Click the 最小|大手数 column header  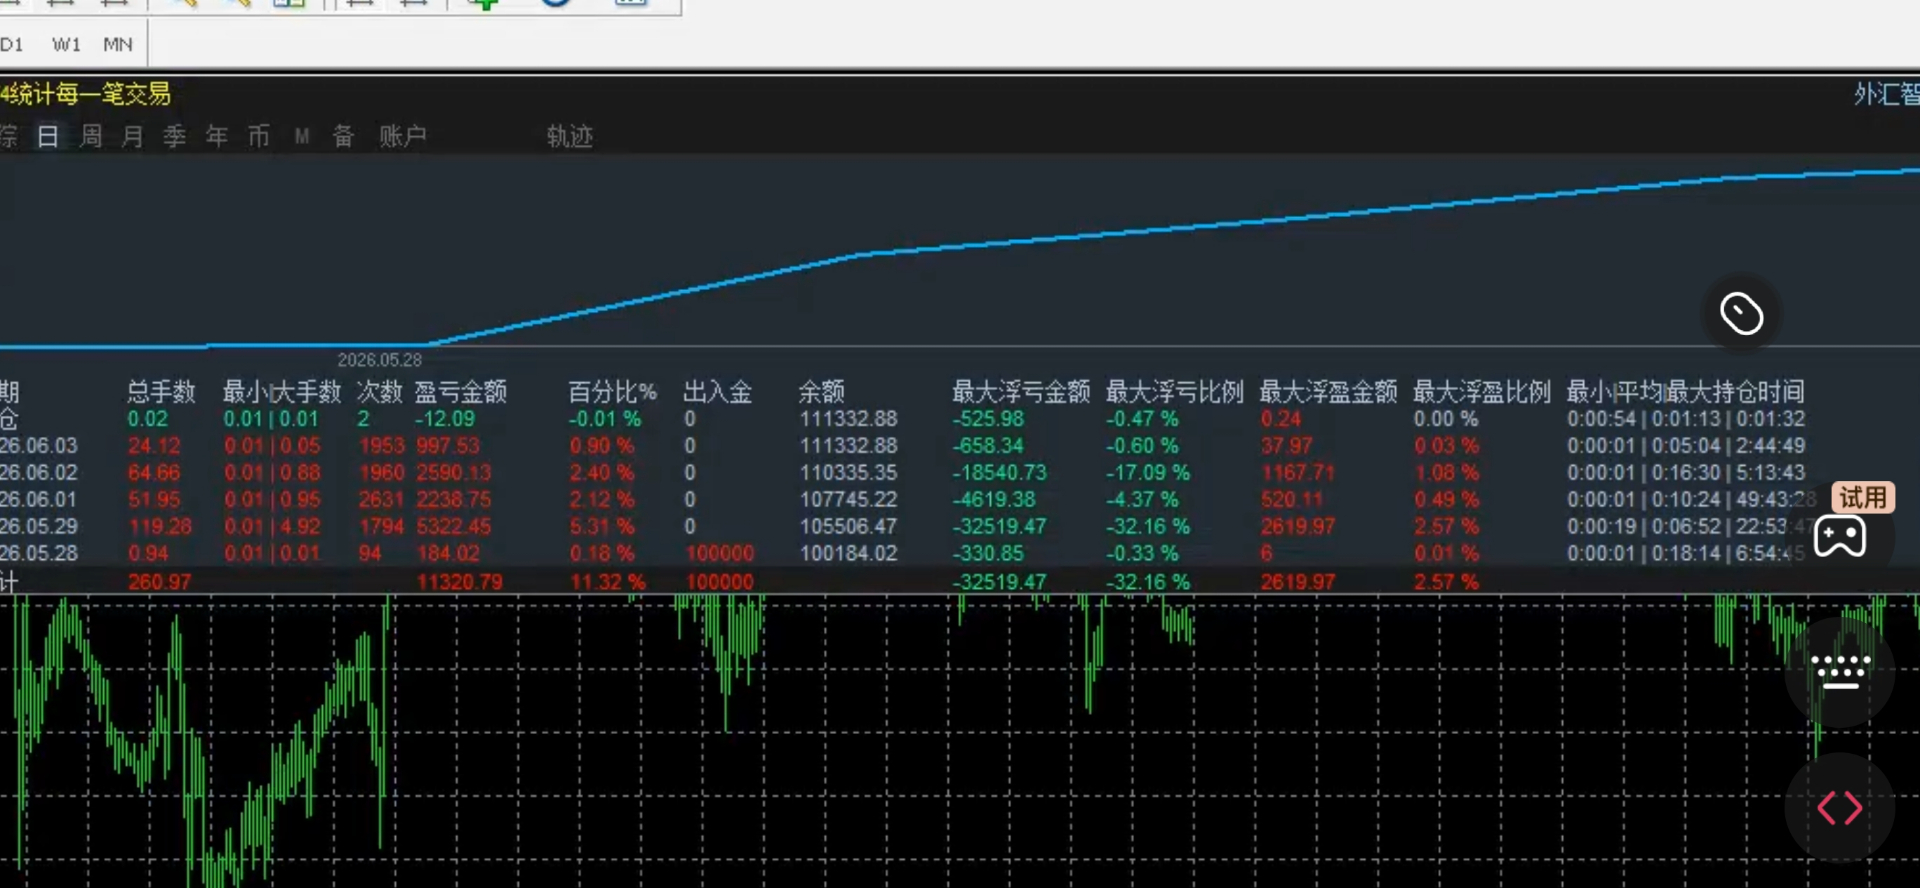click(x=282, y=391)
